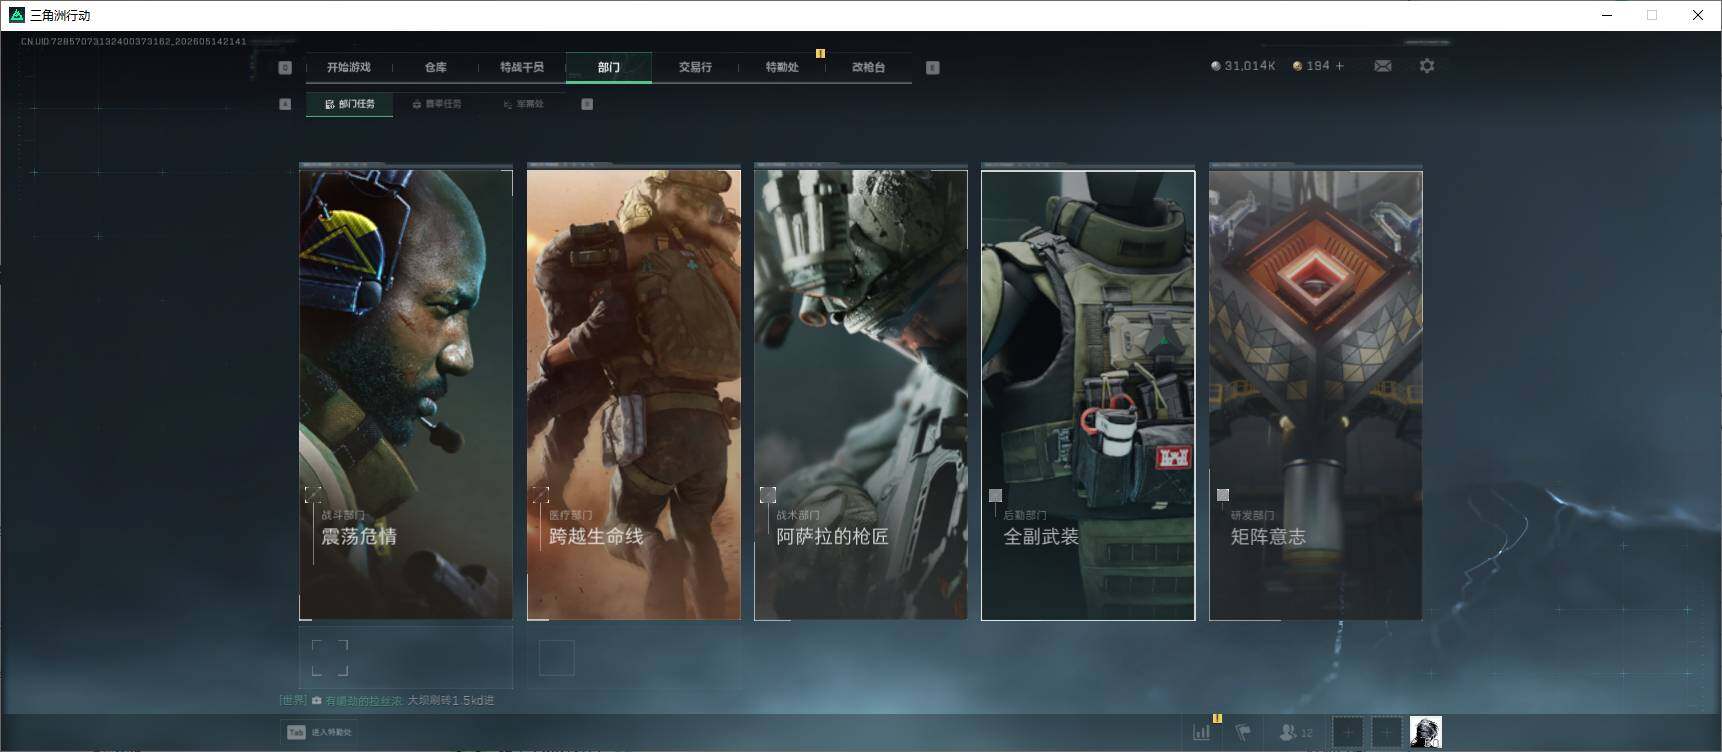Open the 矩阵意志 research department card
This screenshot has height=752, width=1722.
point(1316,395)
